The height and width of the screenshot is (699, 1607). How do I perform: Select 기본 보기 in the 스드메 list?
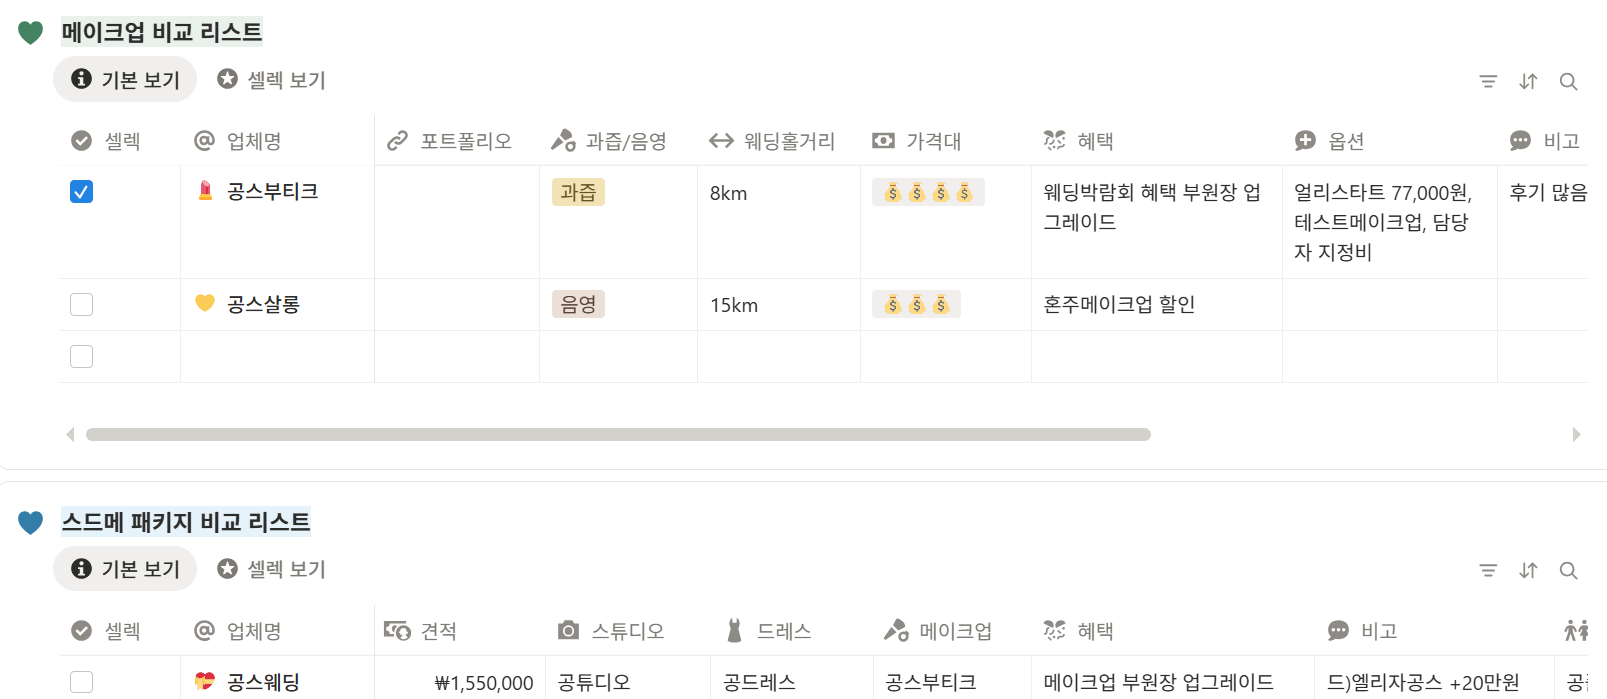click(124, 568)
